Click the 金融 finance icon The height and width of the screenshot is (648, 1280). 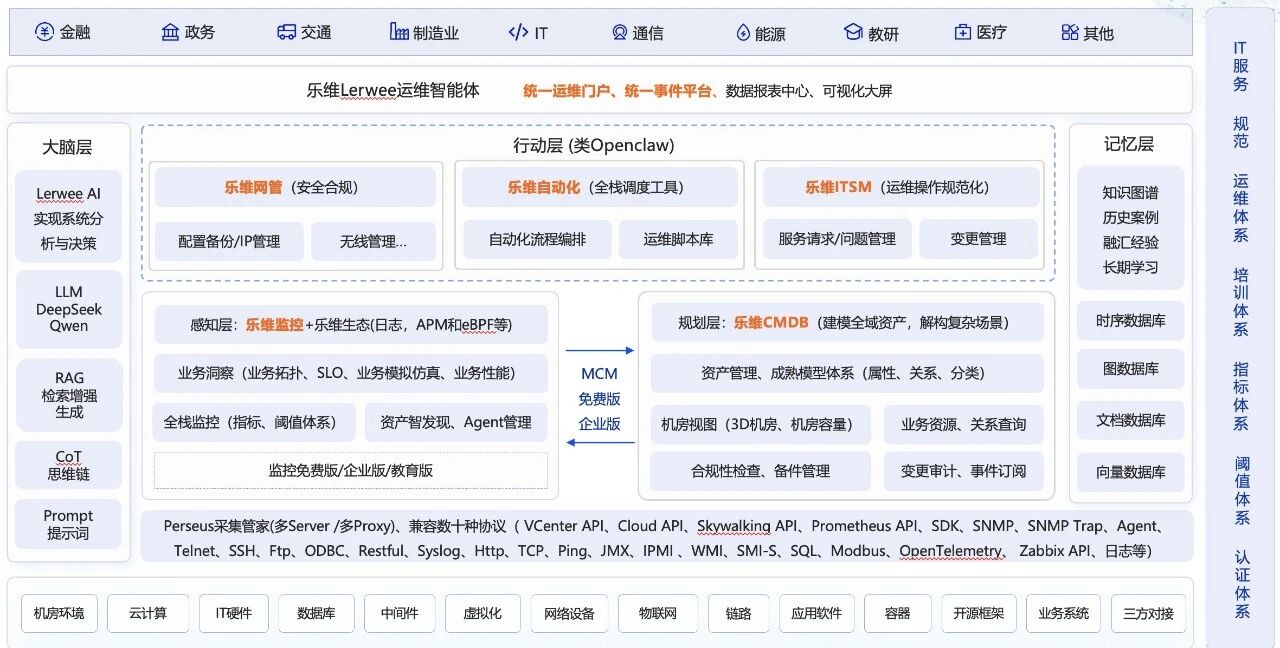(x=44, y=32)
